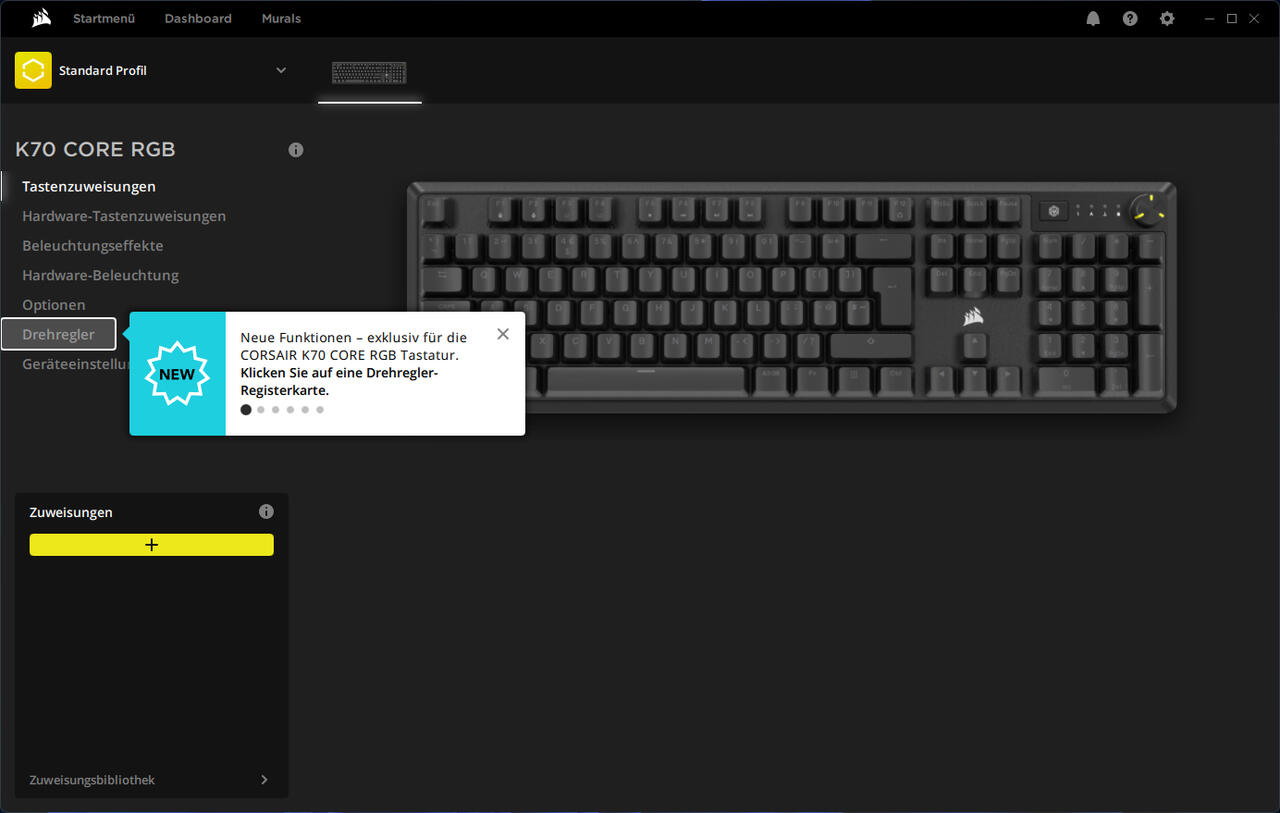The width and height of the screenshot is (1280, 813).
Task: Select the V key
Action: click(608, 347)
